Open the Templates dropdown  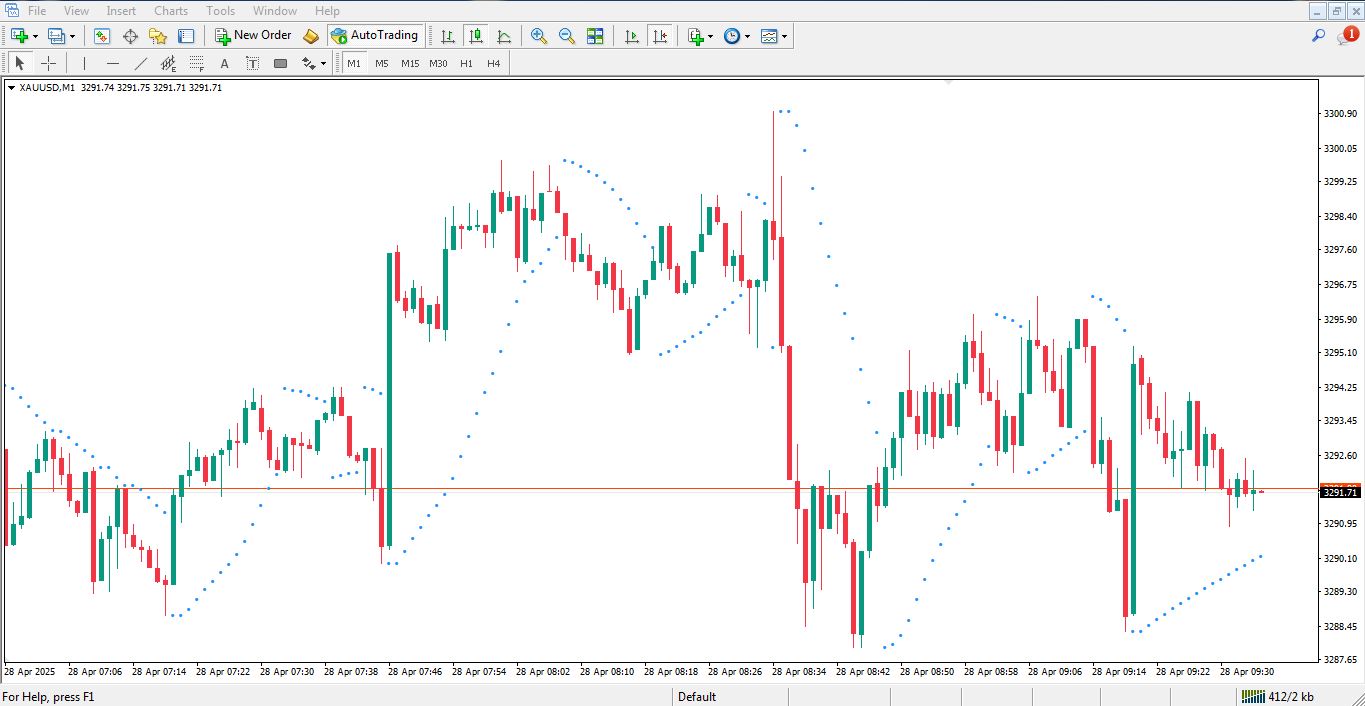[x=772, y=36]
